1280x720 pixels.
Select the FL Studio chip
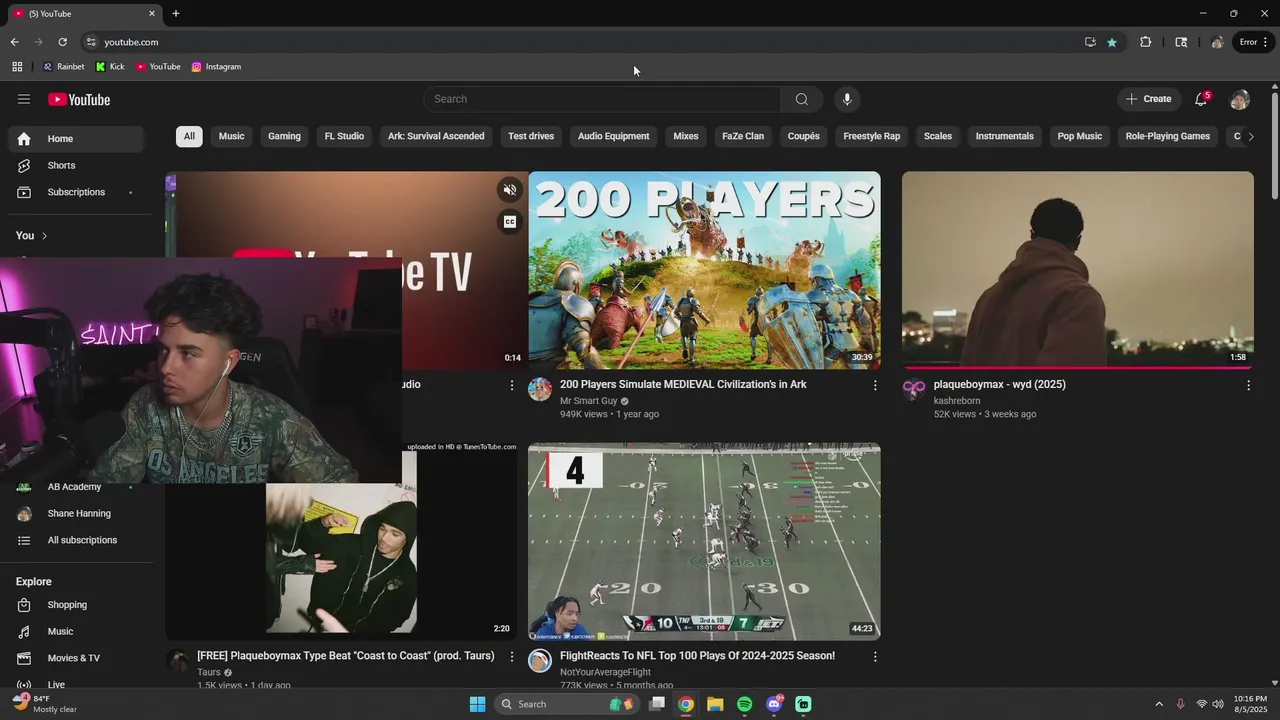(x=344, y=136)
